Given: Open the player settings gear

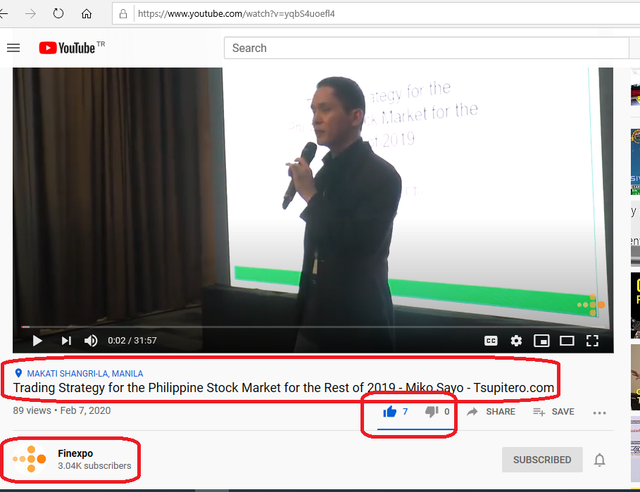Looking at the screenshot, I should coord(516,341).
